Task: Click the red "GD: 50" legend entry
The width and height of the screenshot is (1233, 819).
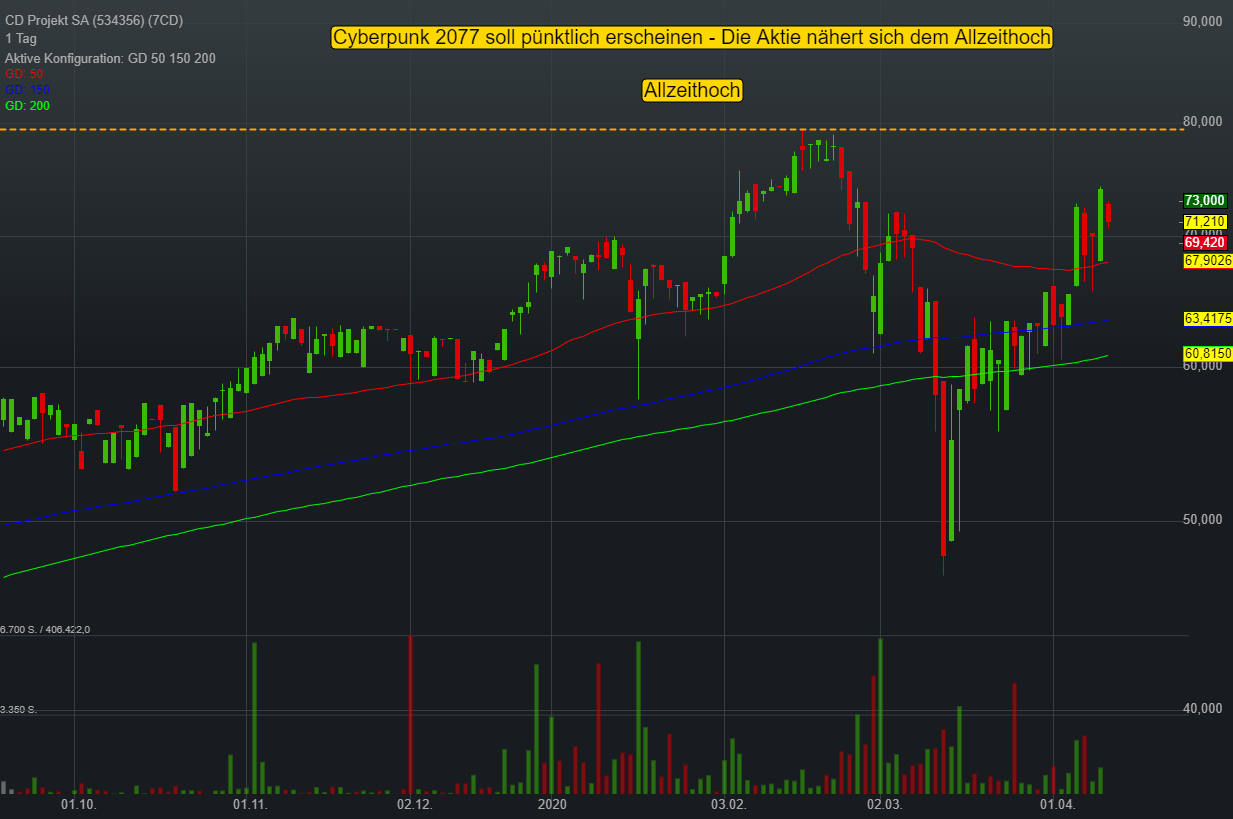Action: tap(24, 74)
